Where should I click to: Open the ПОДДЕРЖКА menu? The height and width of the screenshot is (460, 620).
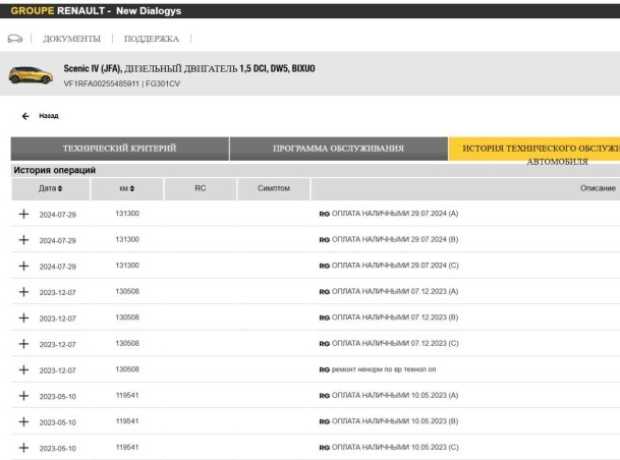151,39
